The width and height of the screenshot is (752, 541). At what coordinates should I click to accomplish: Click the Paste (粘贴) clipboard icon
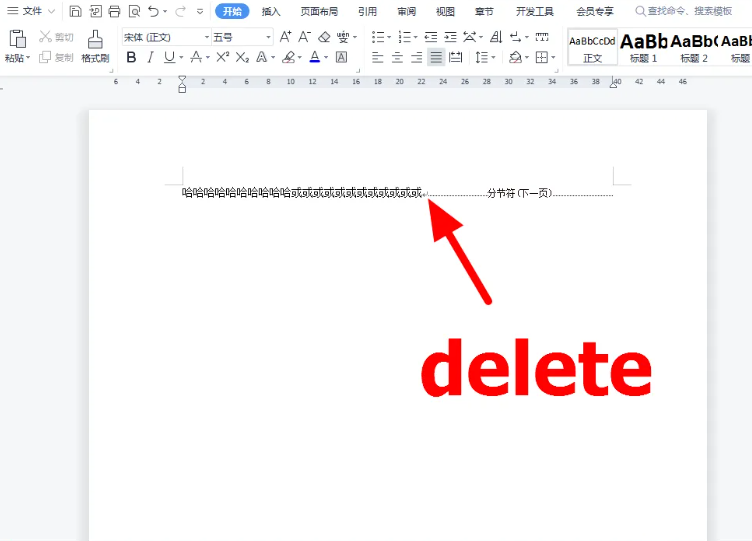coord(17,40)
